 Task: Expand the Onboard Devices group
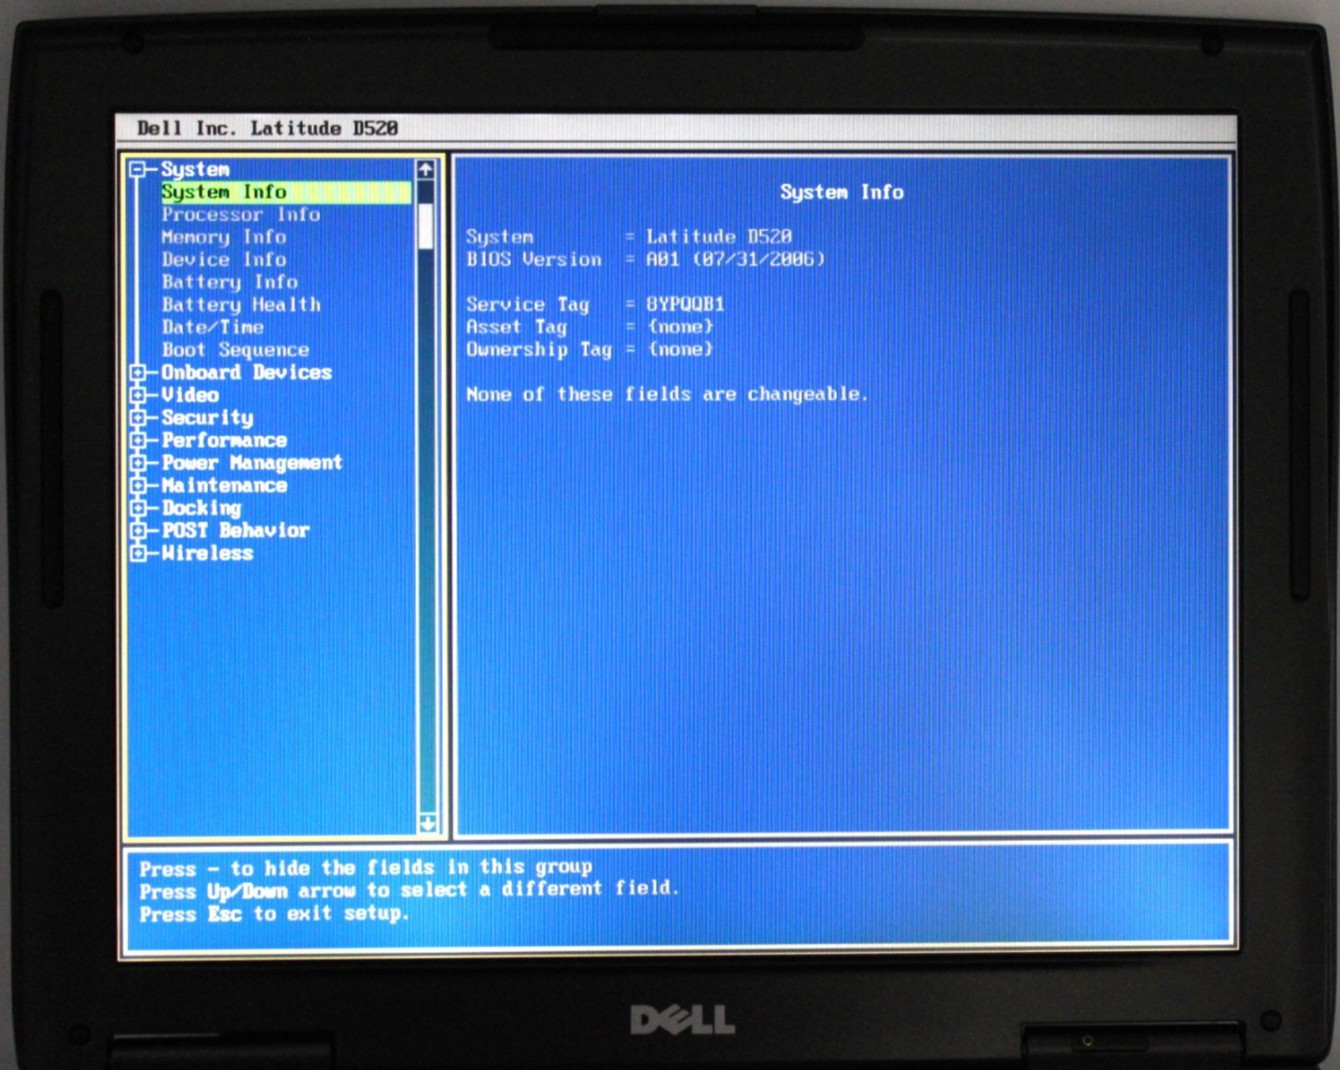click(x=138, y=372)
